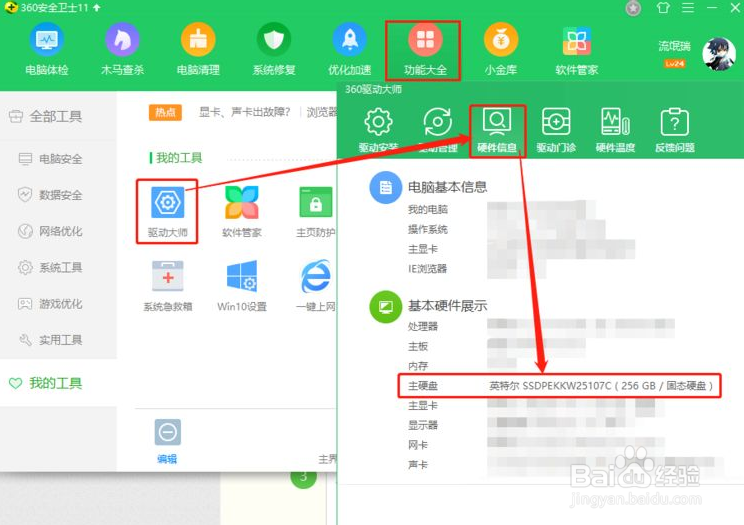Screen dimensions: 744x525
Task: Click the 网卡 row label
Action: click(418, 445)
